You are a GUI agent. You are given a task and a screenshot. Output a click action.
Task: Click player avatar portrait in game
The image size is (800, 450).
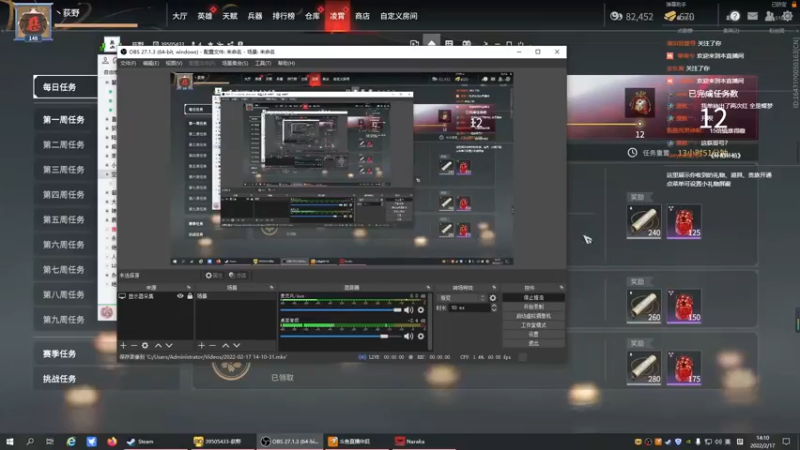tap(33, 21)
